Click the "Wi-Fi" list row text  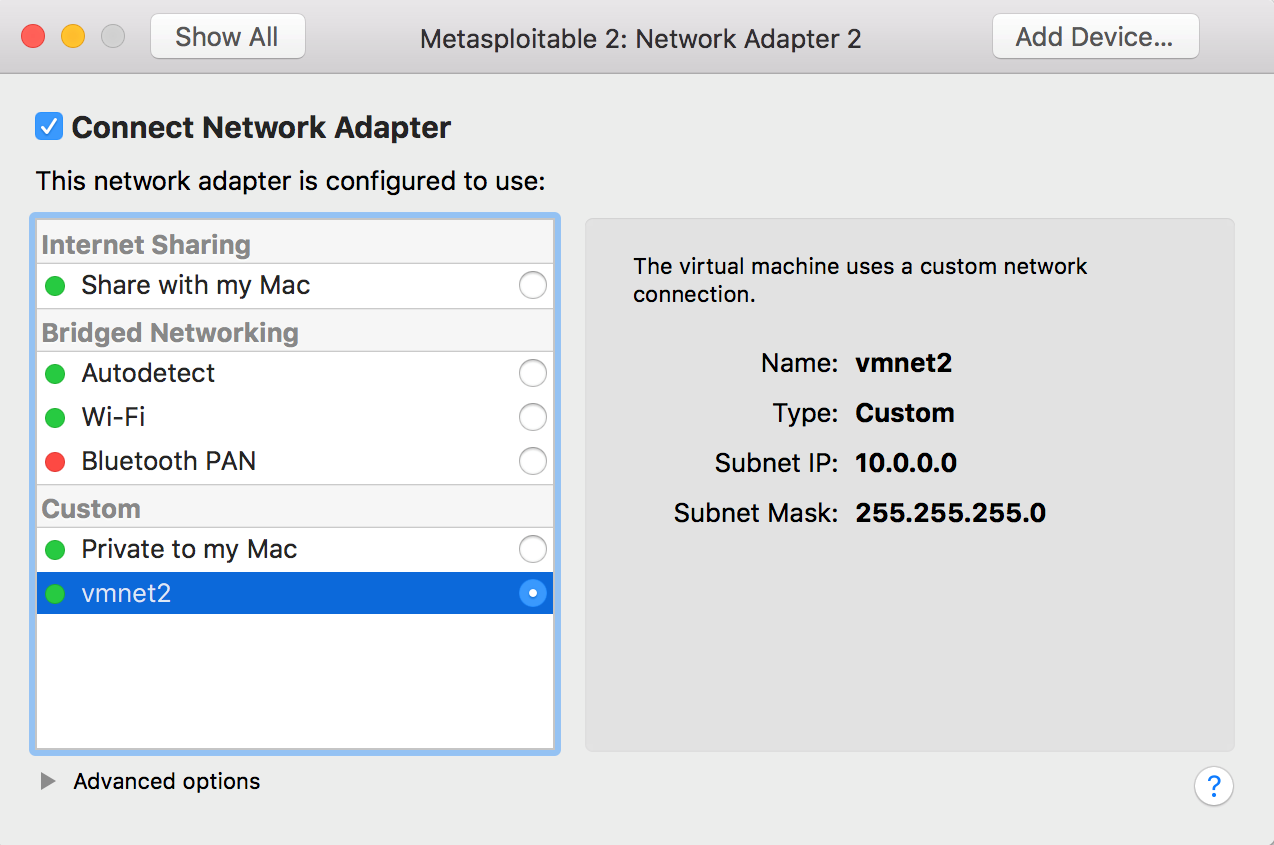[113, 417]
